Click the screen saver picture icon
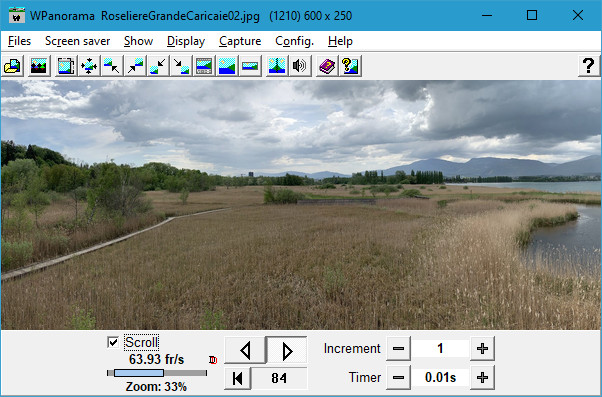 [x=39, y=66]
